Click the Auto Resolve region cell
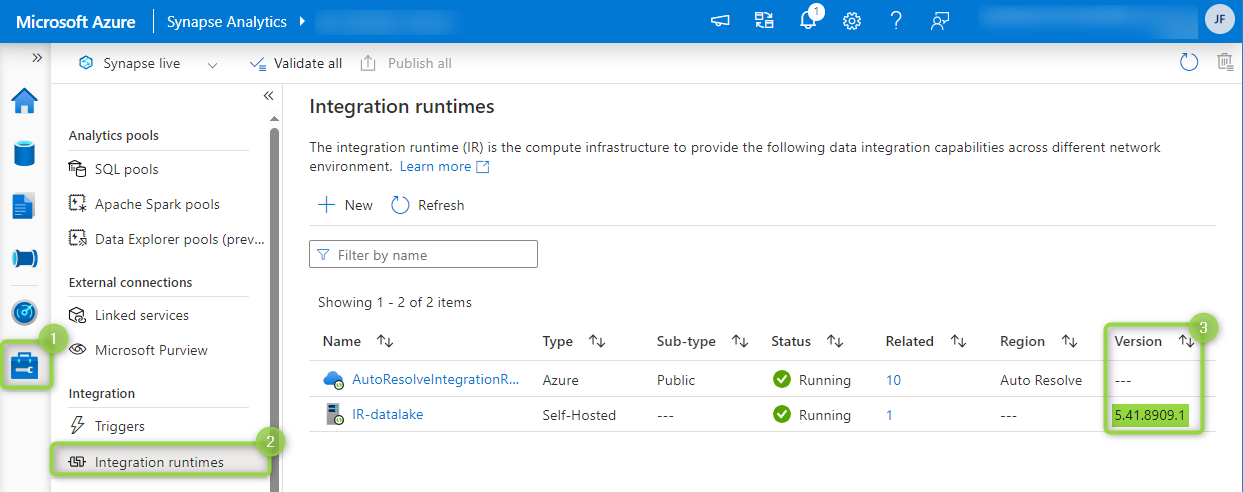Viewport: 1243px width, 492px height. pos(1041,380)
